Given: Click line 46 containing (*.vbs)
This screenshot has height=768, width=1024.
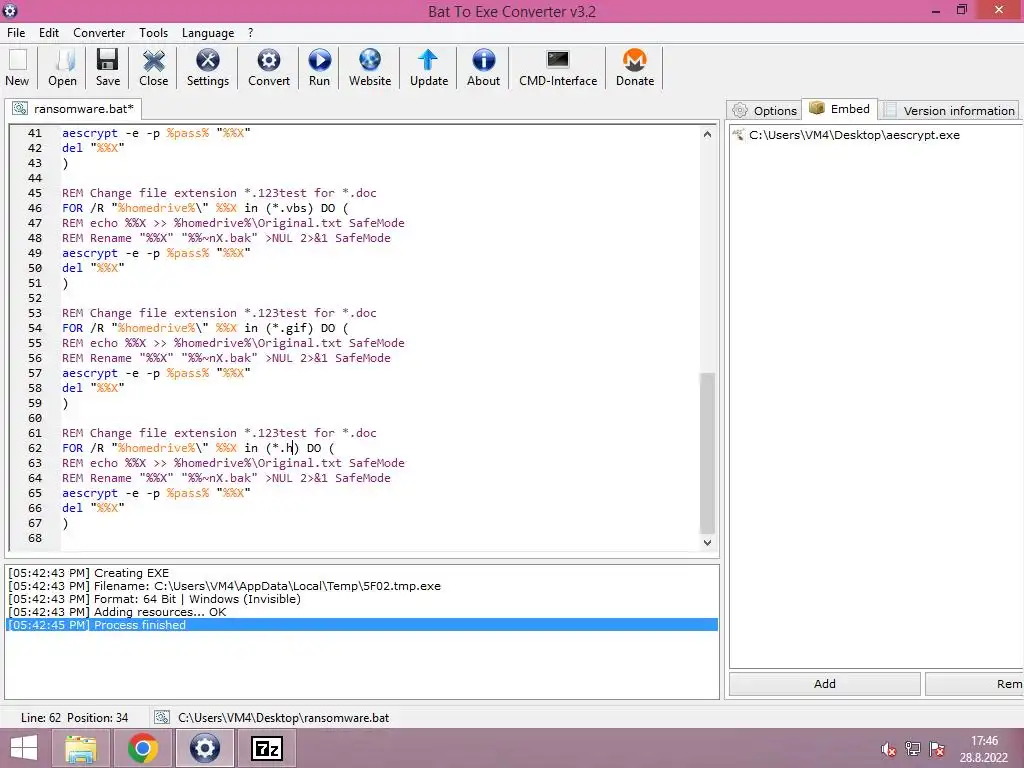Looking at the screenshot, I should tap(205, 208).
